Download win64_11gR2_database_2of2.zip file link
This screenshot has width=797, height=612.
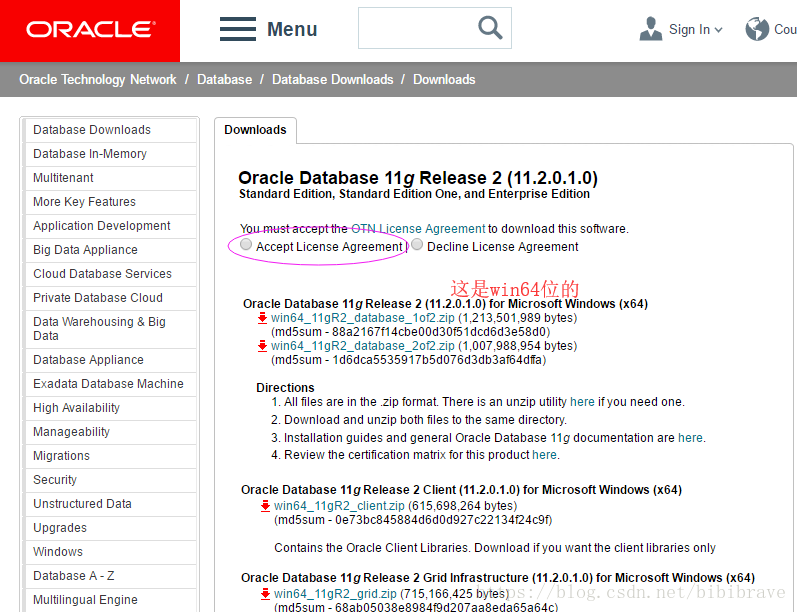point(362,346)
